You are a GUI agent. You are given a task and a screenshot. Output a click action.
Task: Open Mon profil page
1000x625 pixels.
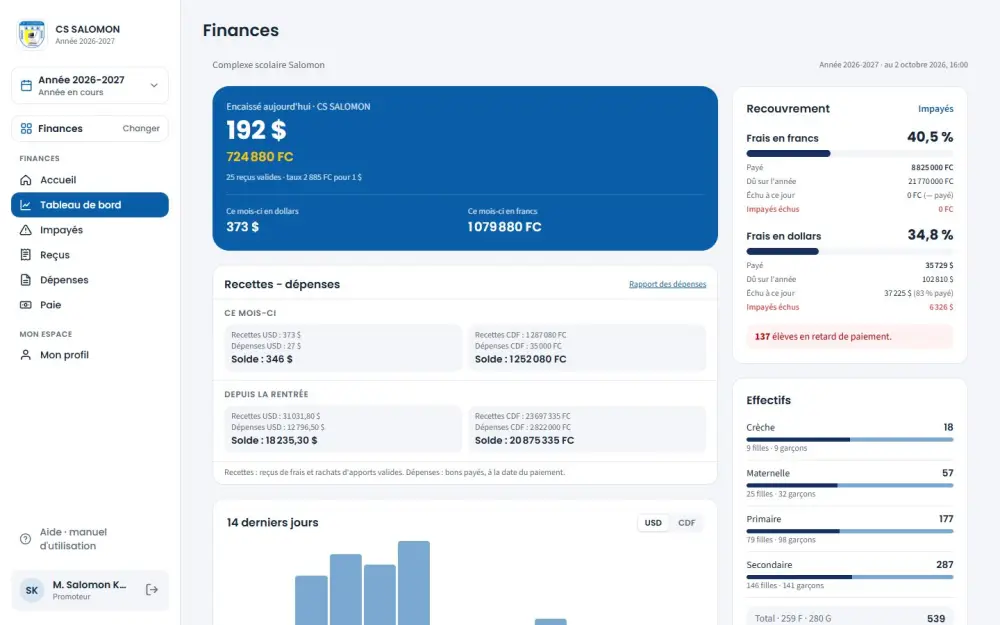pyautogui.click(x=90, y=355)
